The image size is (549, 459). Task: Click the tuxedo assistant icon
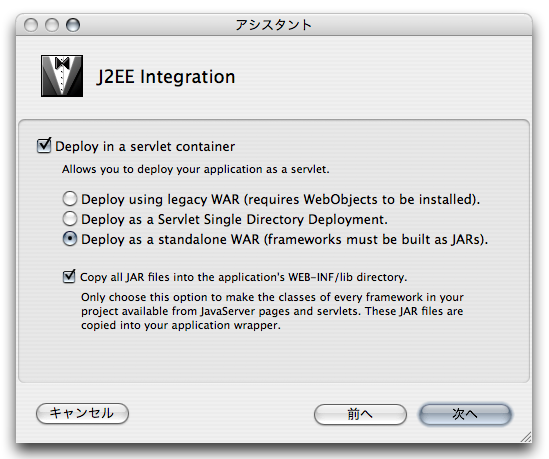click(62, 76)
